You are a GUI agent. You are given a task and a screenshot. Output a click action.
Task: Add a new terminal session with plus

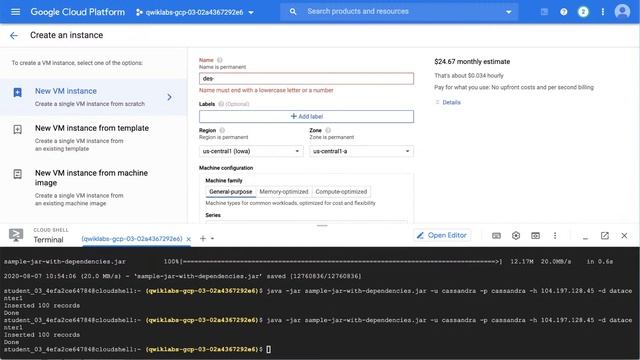203,238
